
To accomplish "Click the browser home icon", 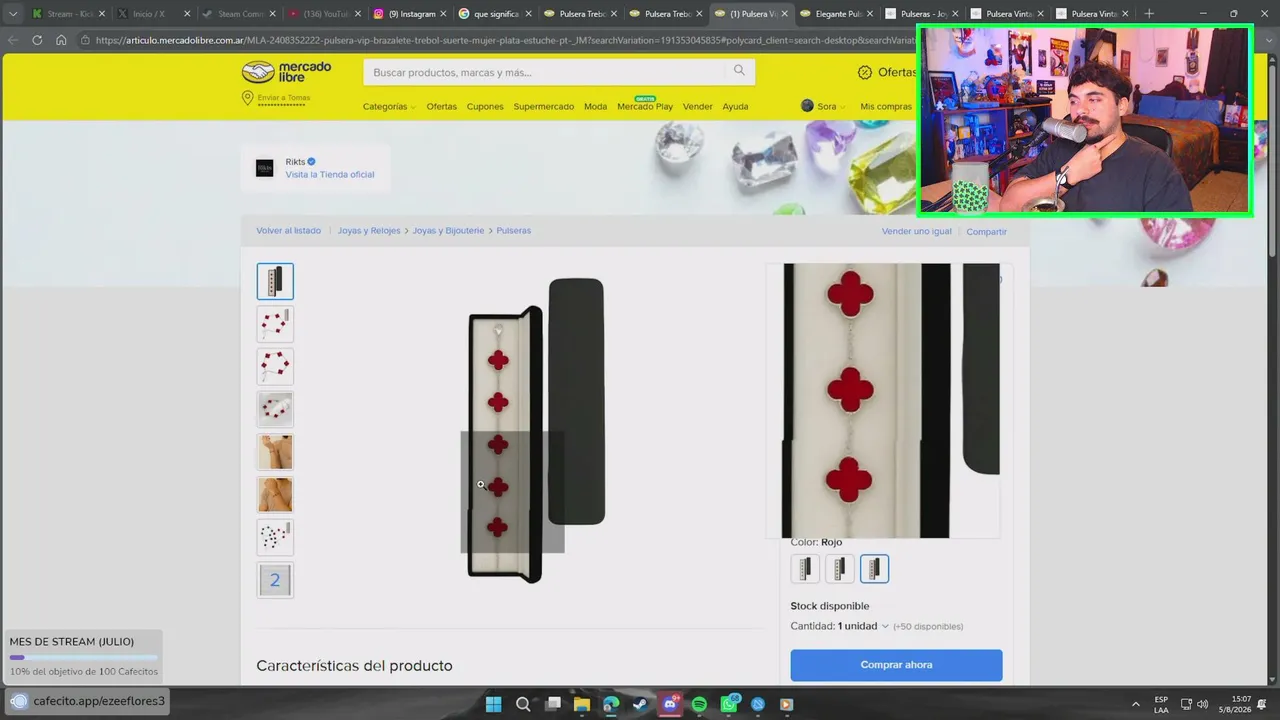I will [x=61, y=40].
